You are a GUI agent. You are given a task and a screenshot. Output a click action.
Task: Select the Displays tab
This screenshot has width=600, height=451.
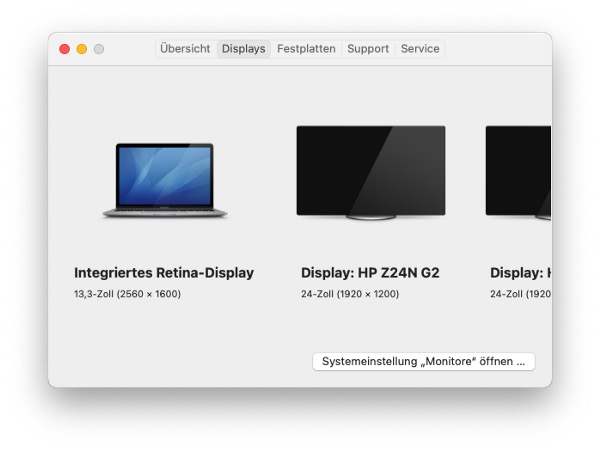243,49
